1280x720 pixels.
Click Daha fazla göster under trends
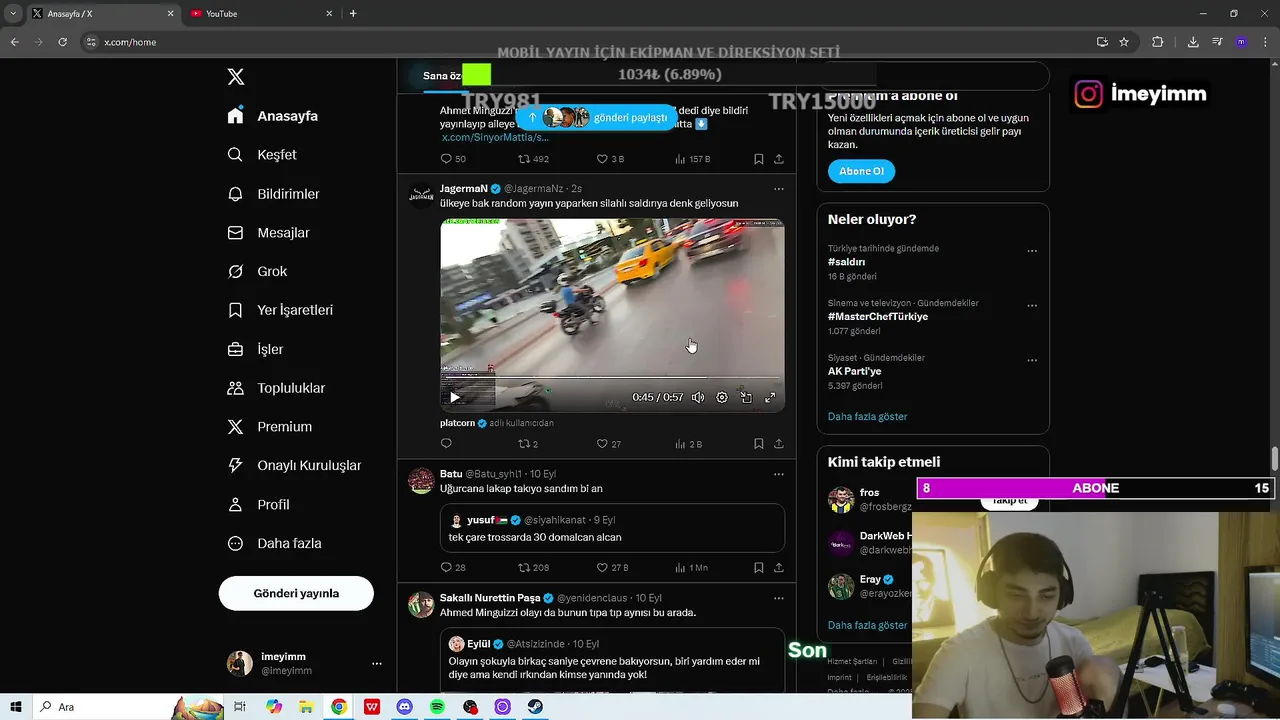tap(867, 416)
